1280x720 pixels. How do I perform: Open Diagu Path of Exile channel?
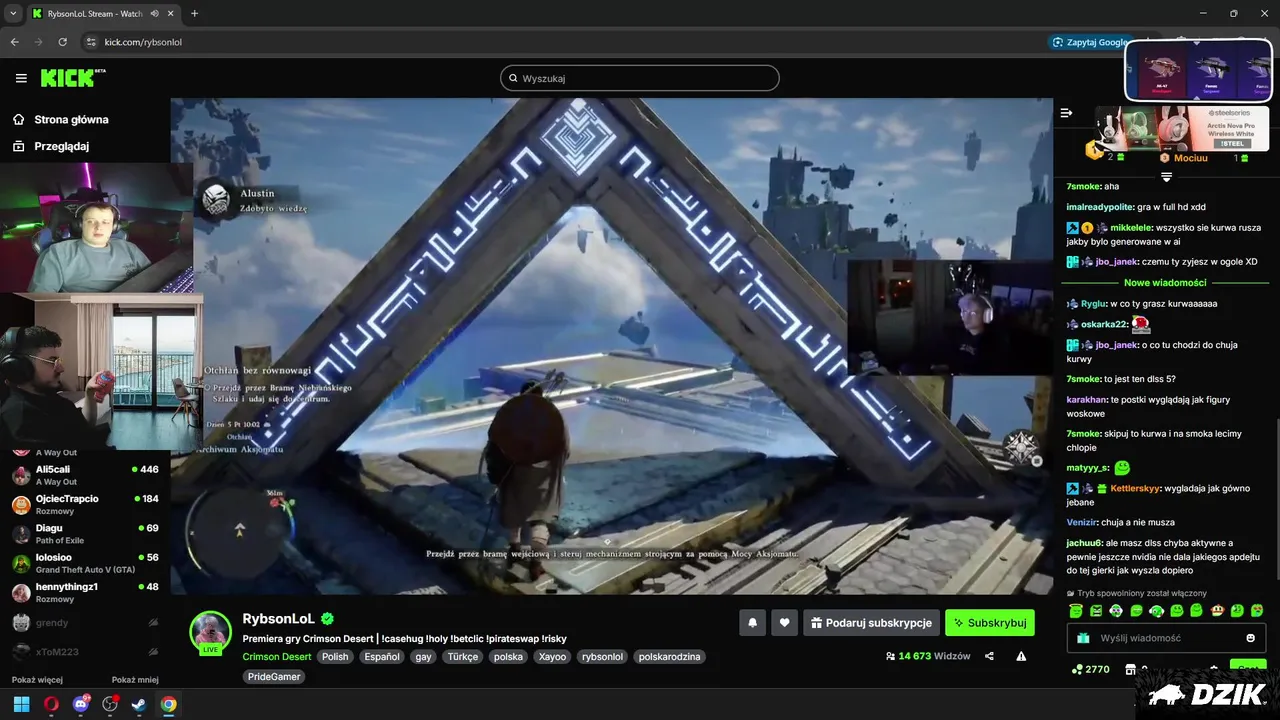[85, 534]
